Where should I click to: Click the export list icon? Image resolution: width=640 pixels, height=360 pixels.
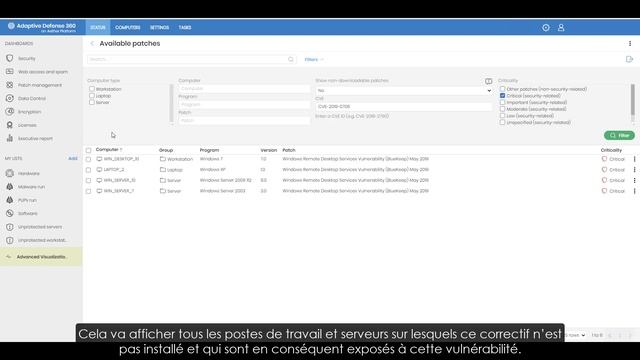[629, 60]
